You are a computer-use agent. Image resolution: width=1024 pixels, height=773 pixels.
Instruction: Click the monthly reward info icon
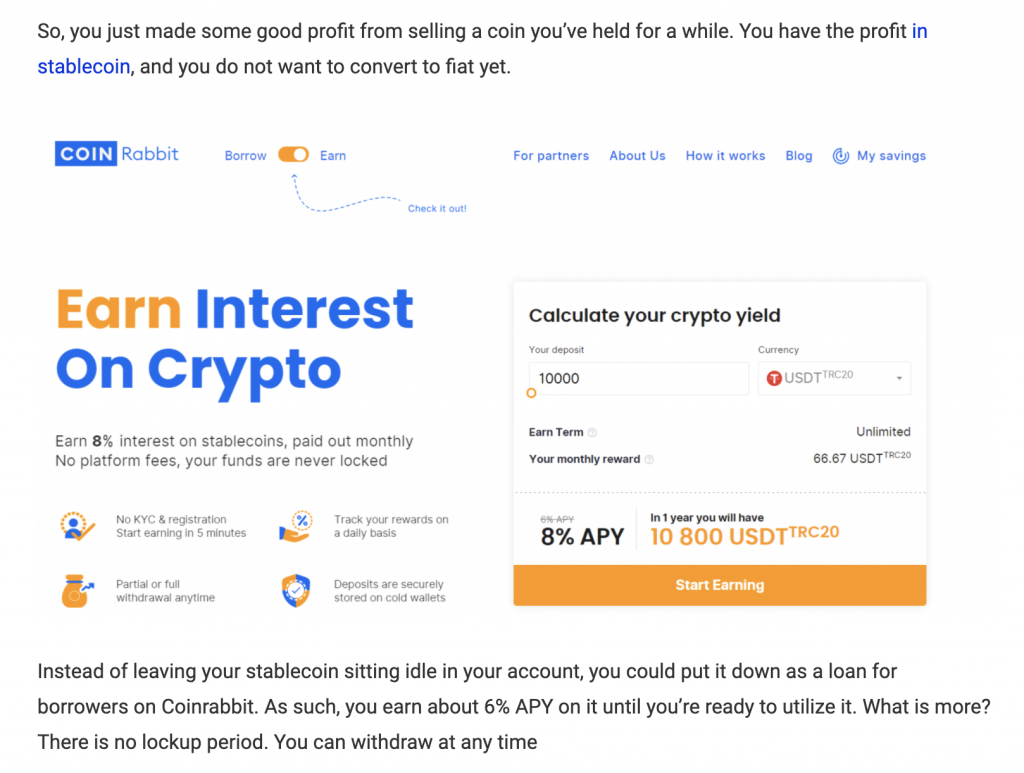coord(649,460)
